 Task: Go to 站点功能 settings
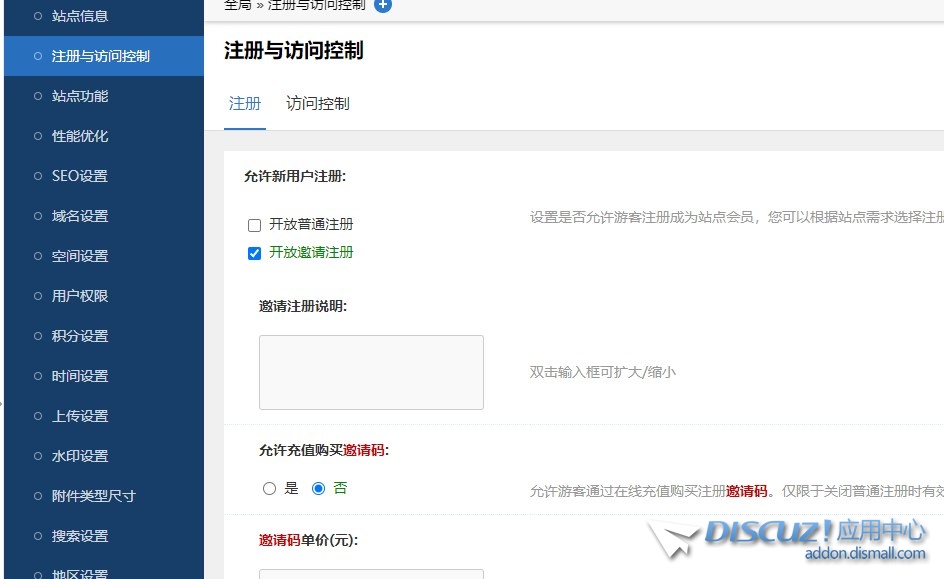80,96
